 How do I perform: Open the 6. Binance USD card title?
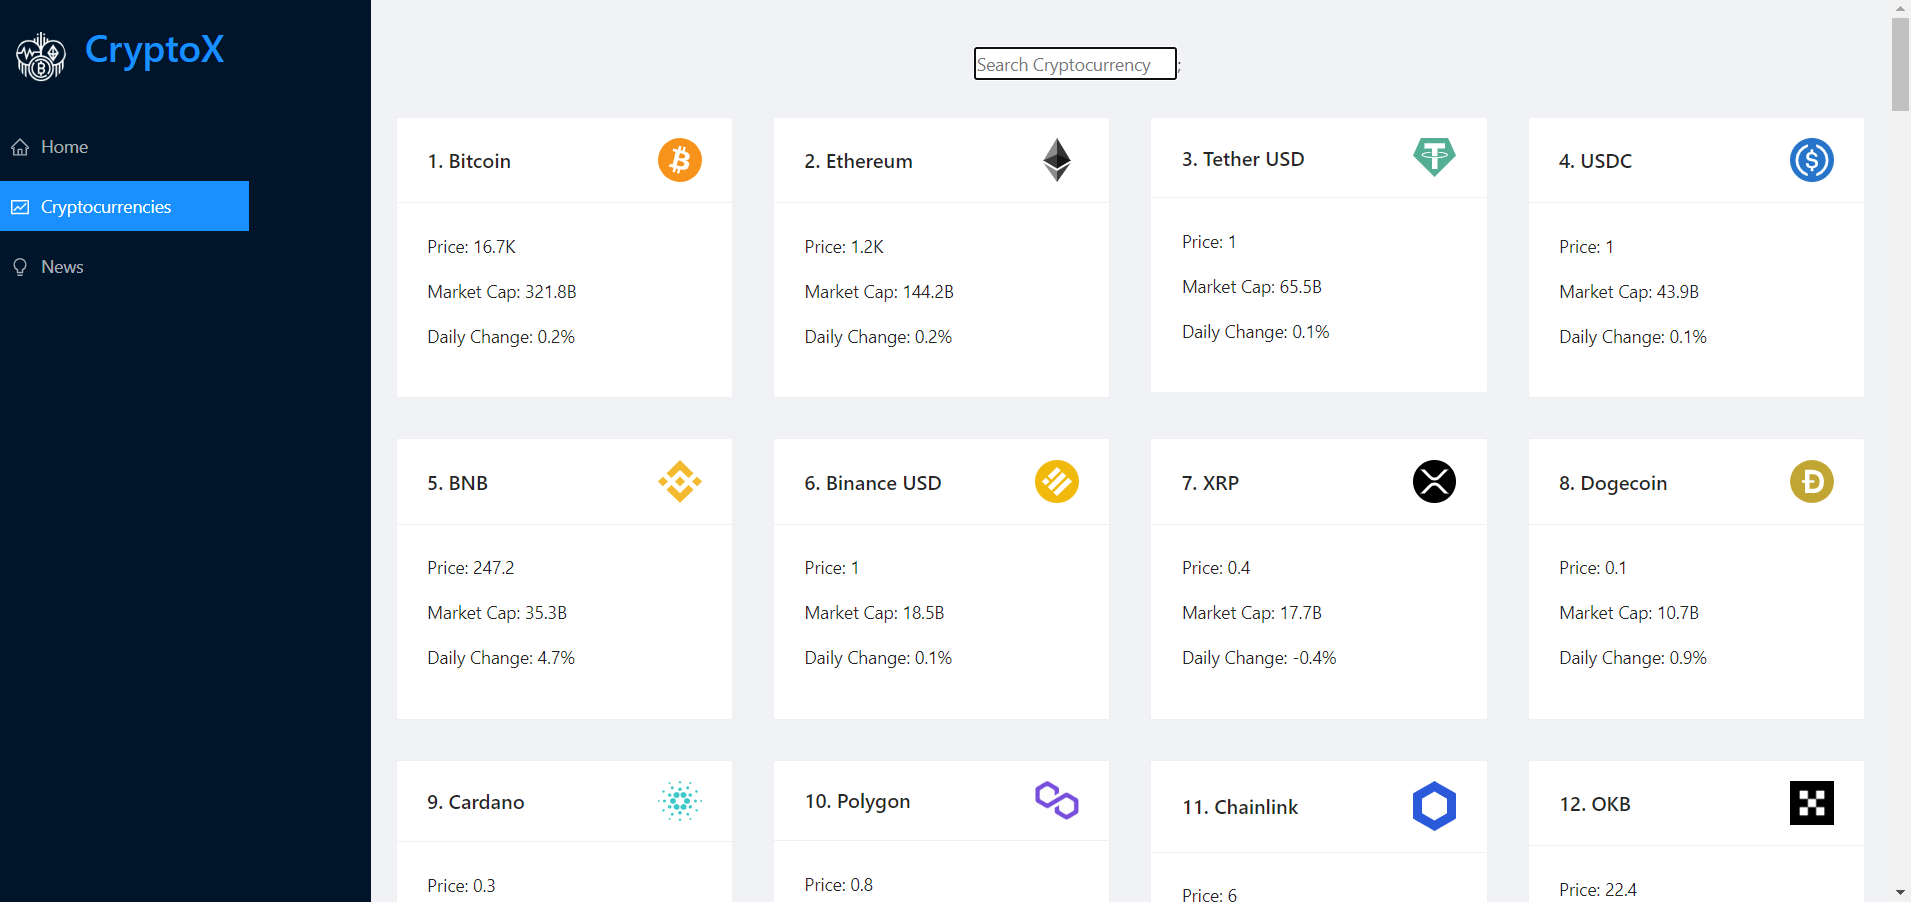click(873, 483)
